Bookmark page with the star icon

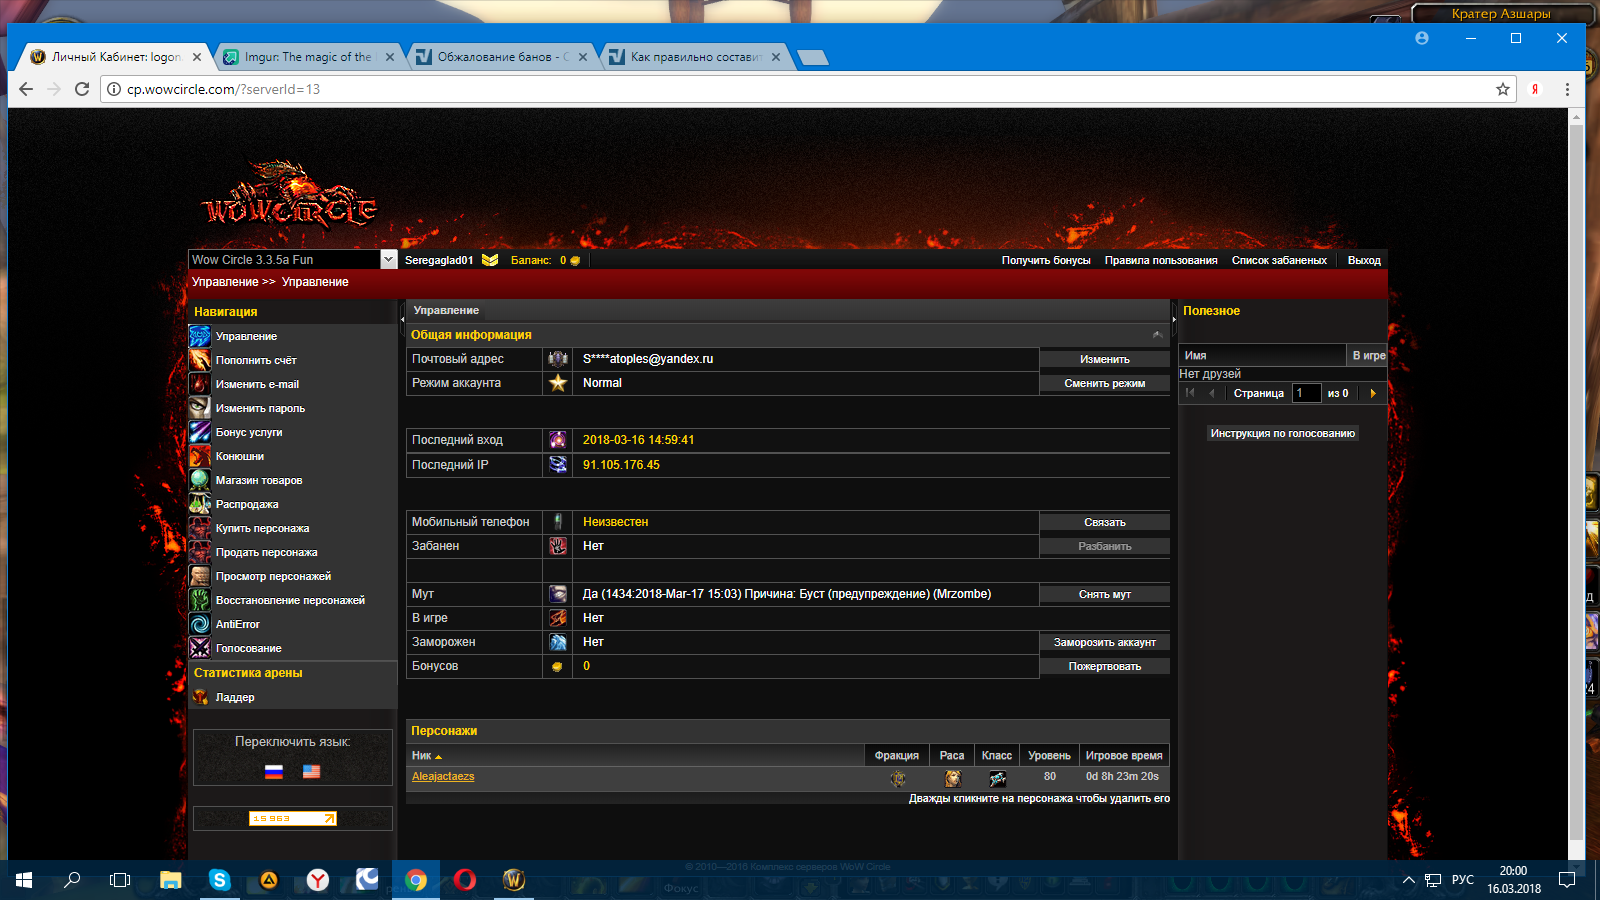coord(1502,89)
